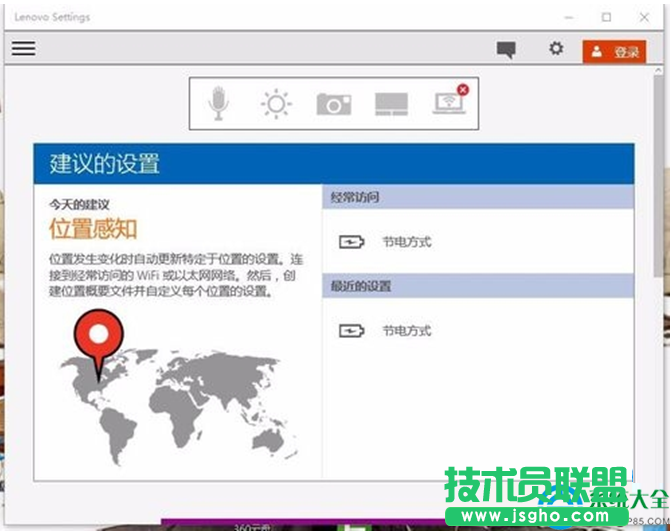
Task: Open the hamburger navigation menu
Action: point(23,48)
